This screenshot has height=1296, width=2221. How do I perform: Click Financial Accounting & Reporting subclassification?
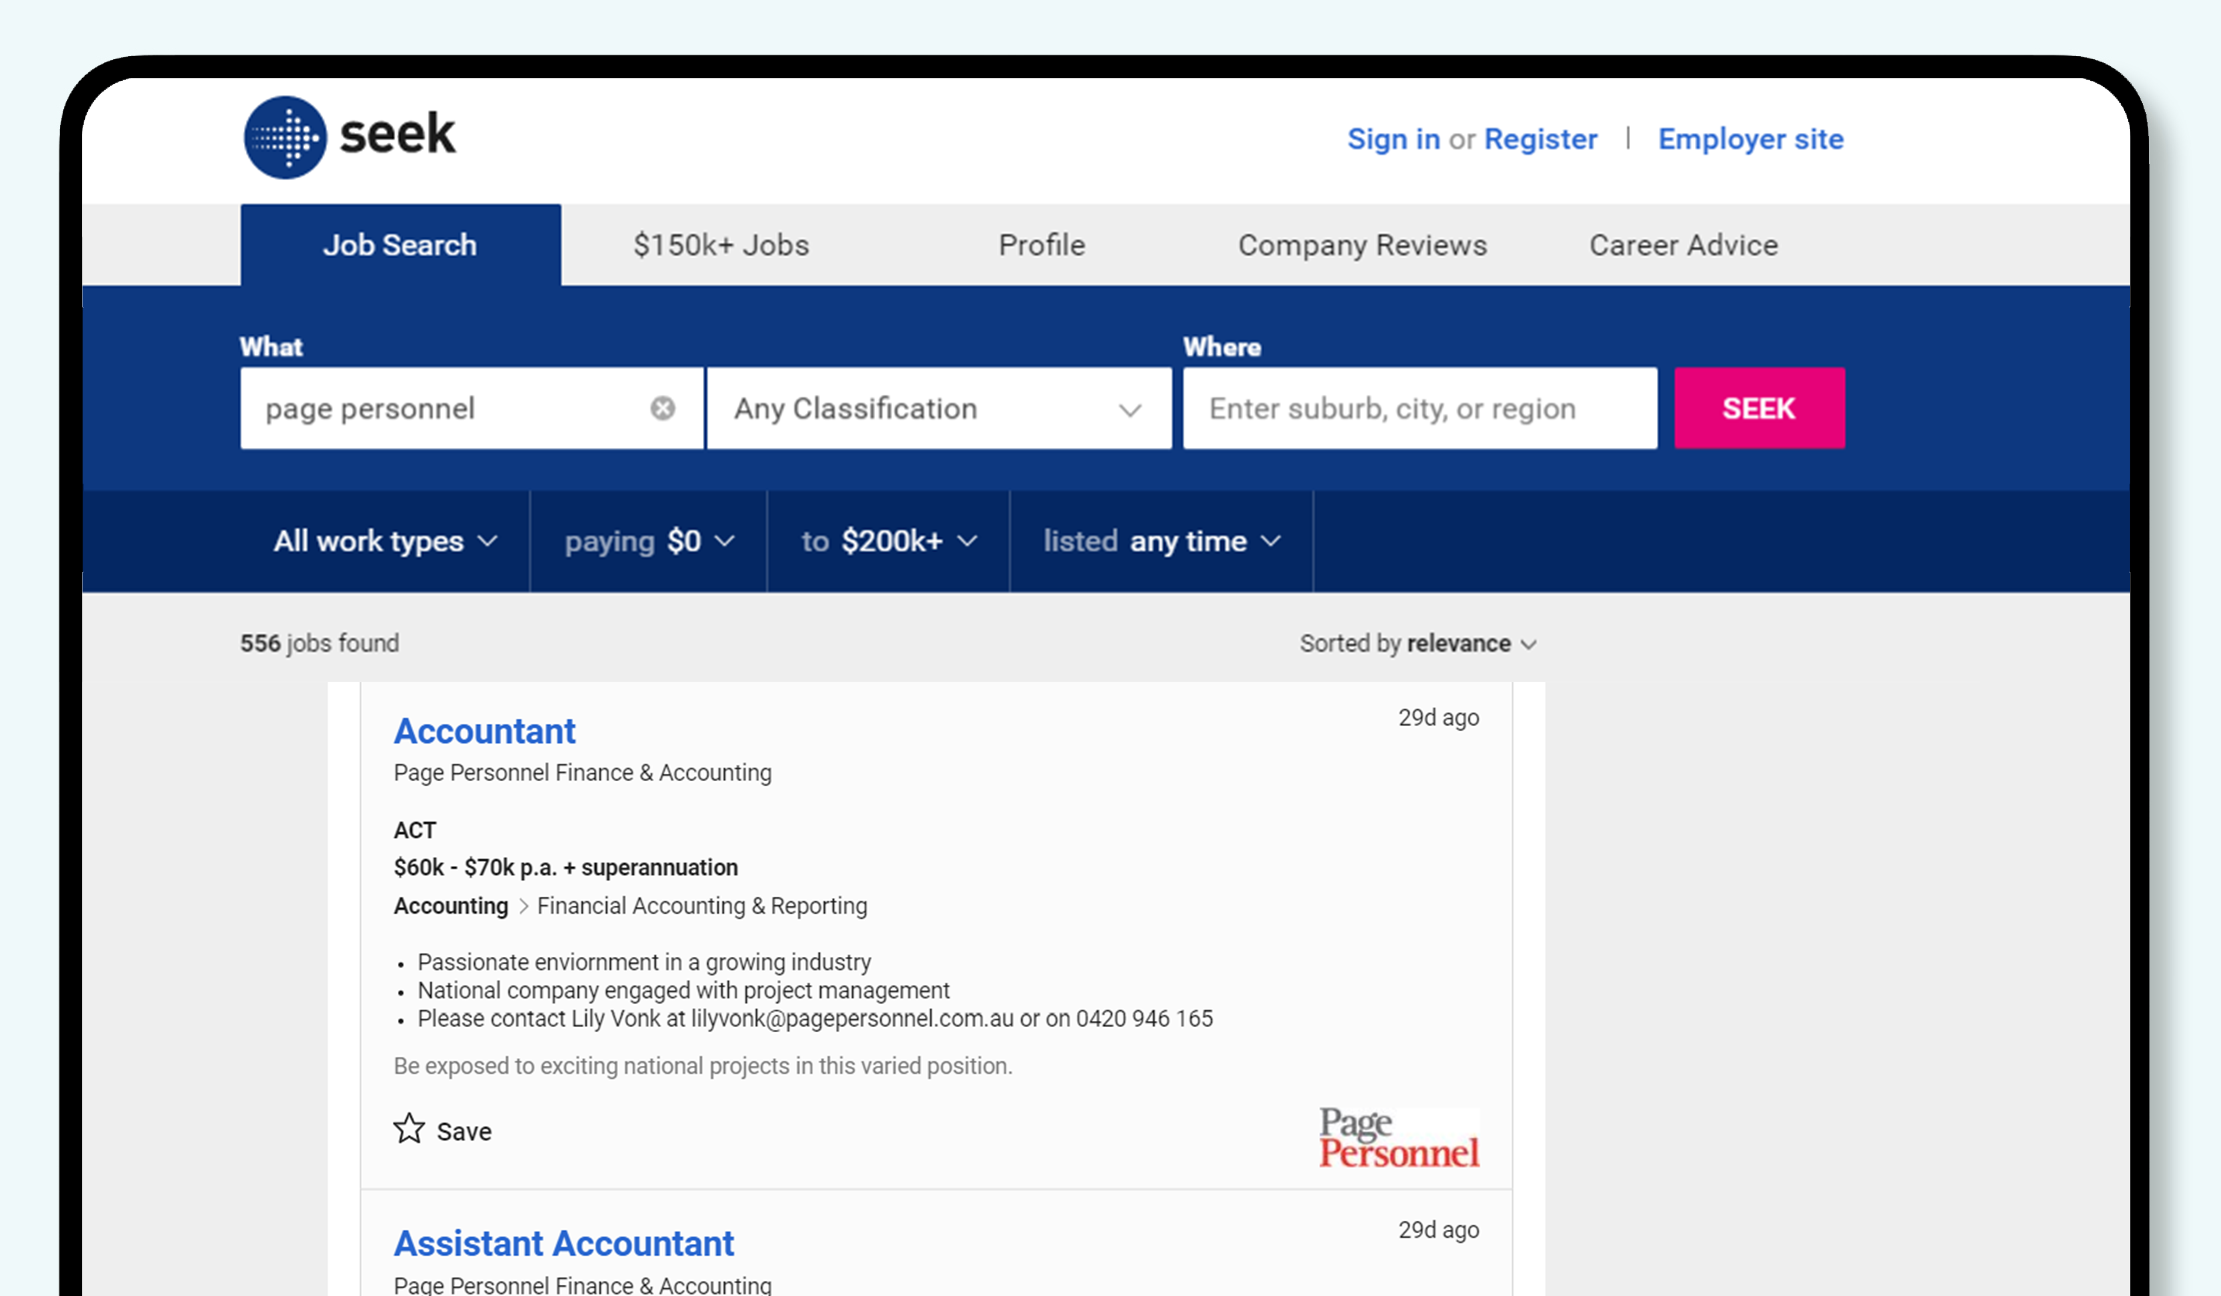click(x=702, y=906)
